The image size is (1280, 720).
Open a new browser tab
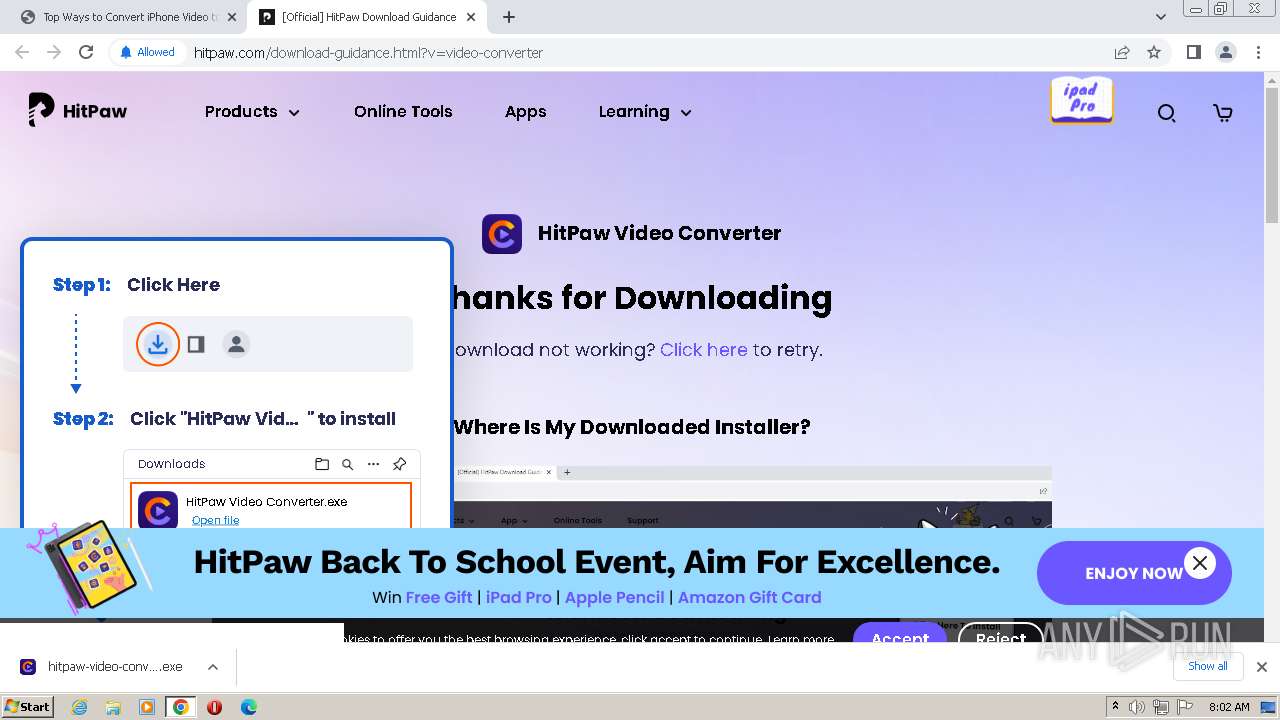(509, 17)
